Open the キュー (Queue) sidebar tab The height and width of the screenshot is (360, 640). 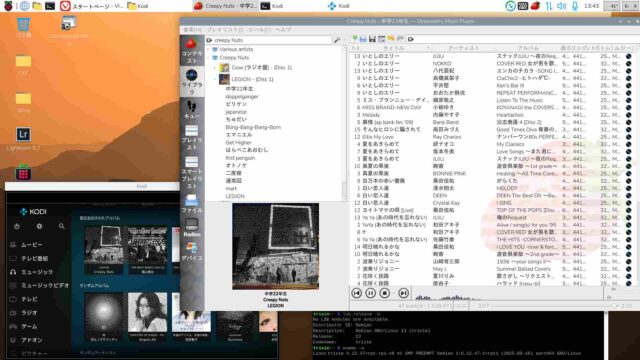[x=192, y=110]
